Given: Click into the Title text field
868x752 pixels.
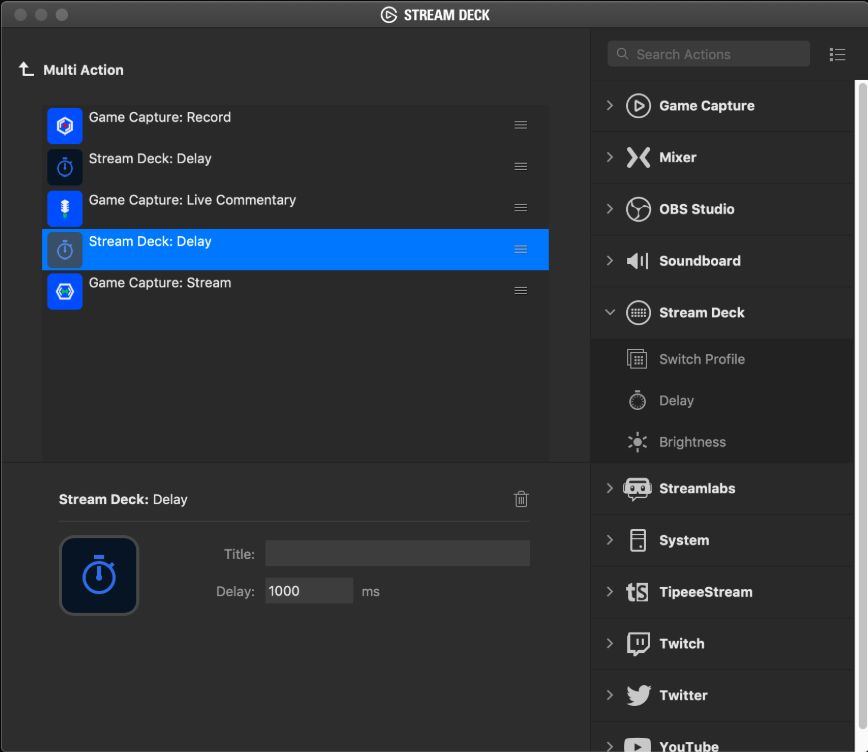Looking at the screenshot, I should [397, 553].
